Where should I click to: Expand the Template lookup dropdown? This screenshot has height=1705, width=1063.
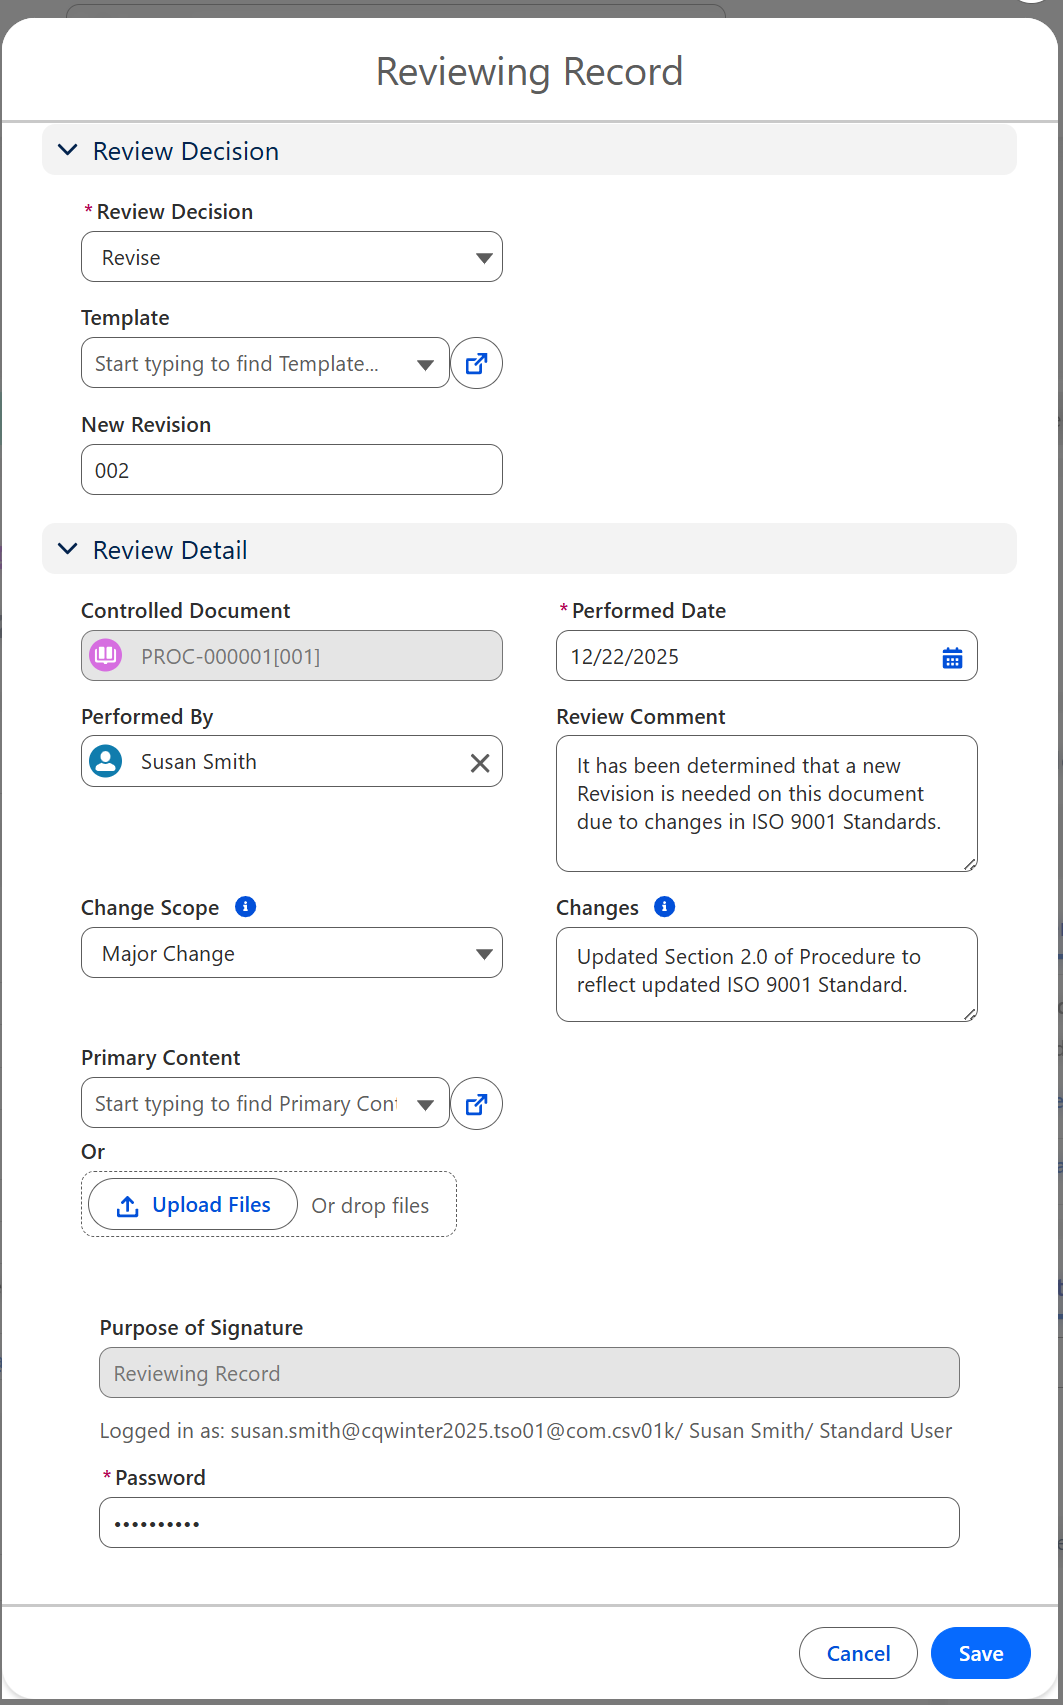[425, 365]
